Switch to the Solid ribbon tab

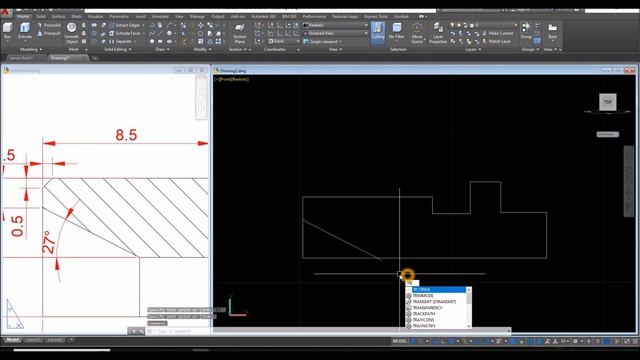41,16
